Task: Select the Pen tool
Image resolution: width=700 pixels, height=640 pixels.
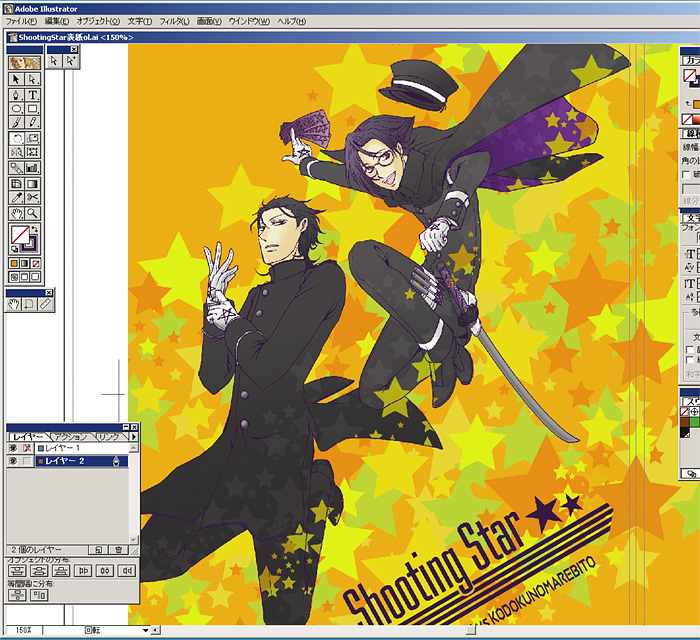Action: point(17,95)
